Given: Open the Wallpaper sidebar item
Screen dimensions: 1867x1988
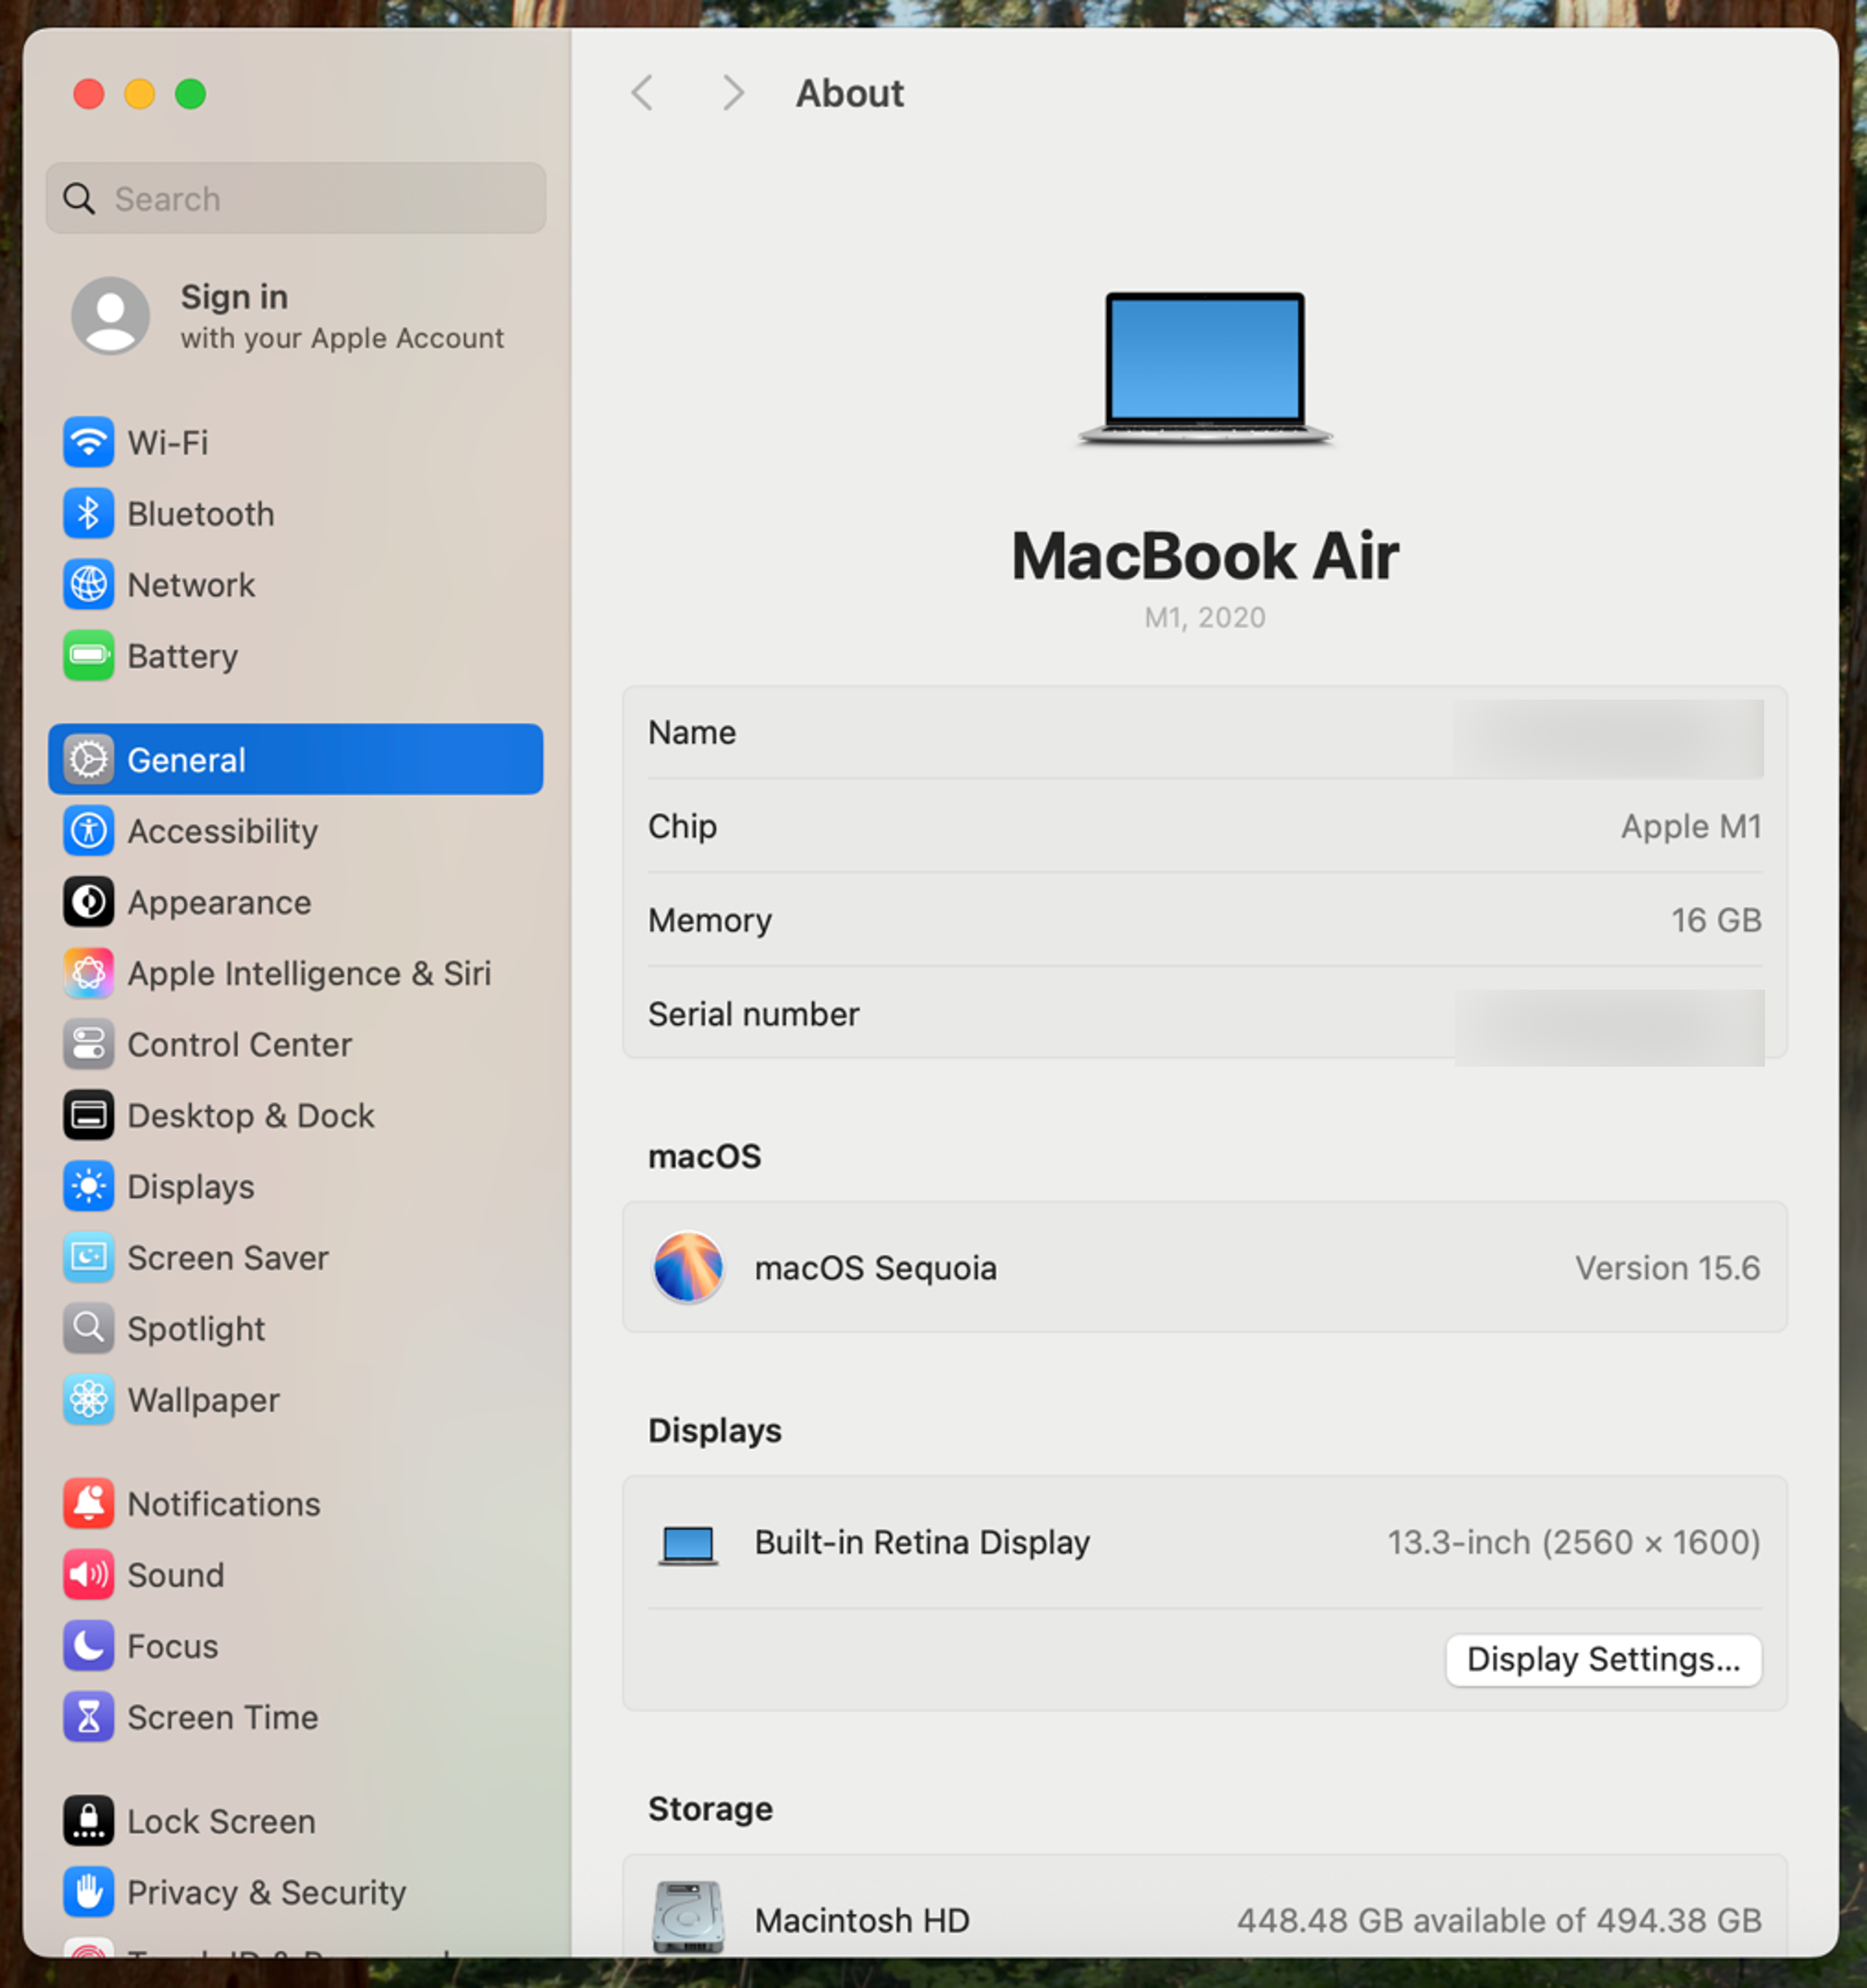Looking at the screenshot, I should tap(203, 1399).
